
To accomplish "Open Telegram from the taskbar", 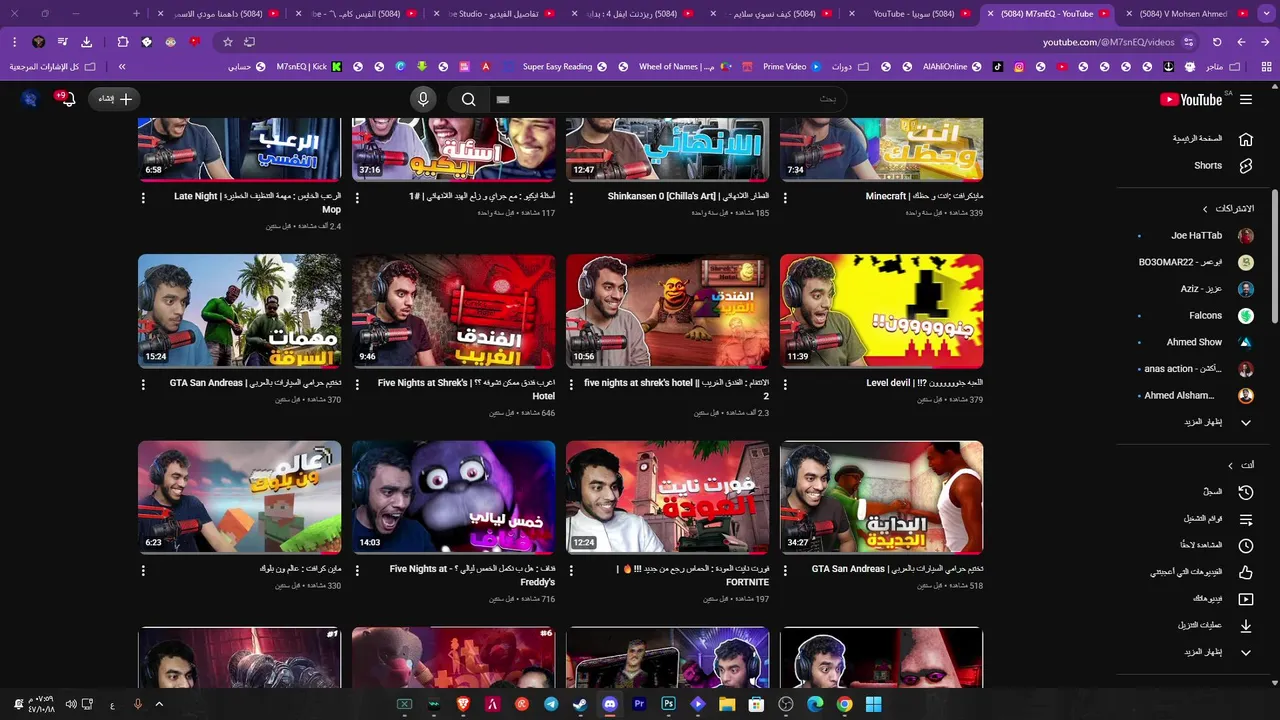I will pos(551,704).
